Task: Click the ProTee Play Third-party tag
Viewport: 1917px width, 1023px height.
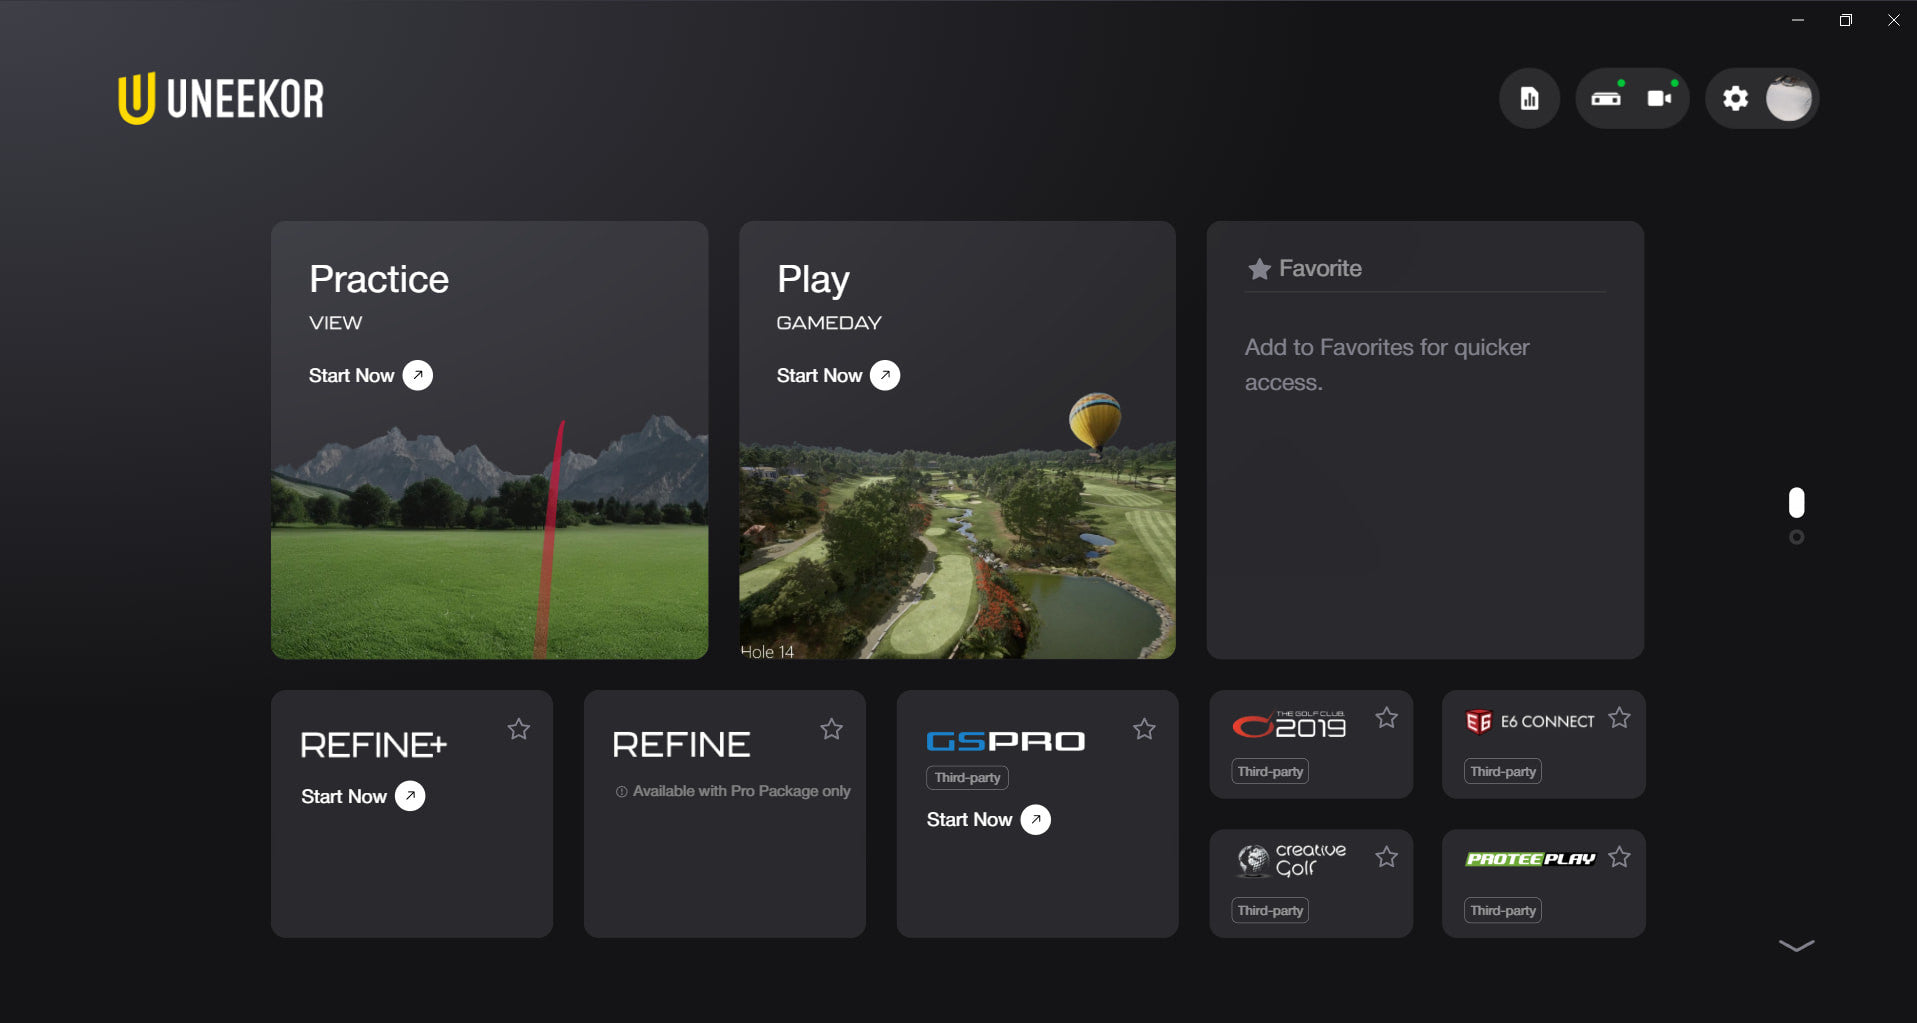Action: [x=1503, y=910]
